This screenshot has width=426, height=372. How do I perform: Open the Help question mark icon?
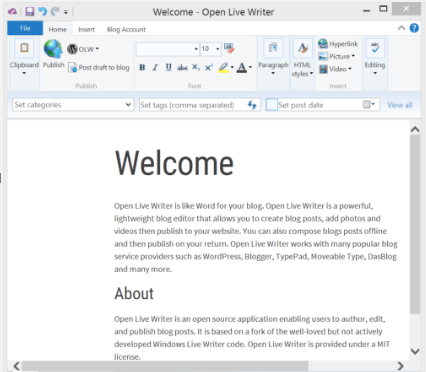[414, 28]
